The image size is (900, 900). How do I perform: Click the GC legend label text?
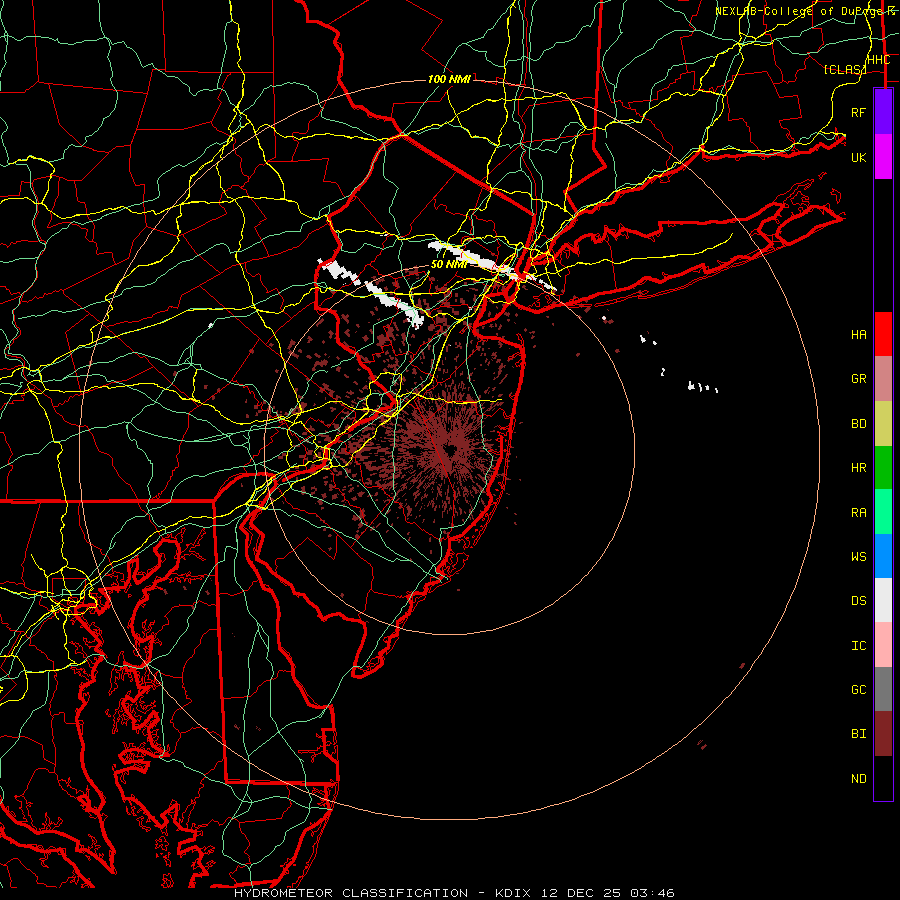pyautogui.click(x=858, y=690)
